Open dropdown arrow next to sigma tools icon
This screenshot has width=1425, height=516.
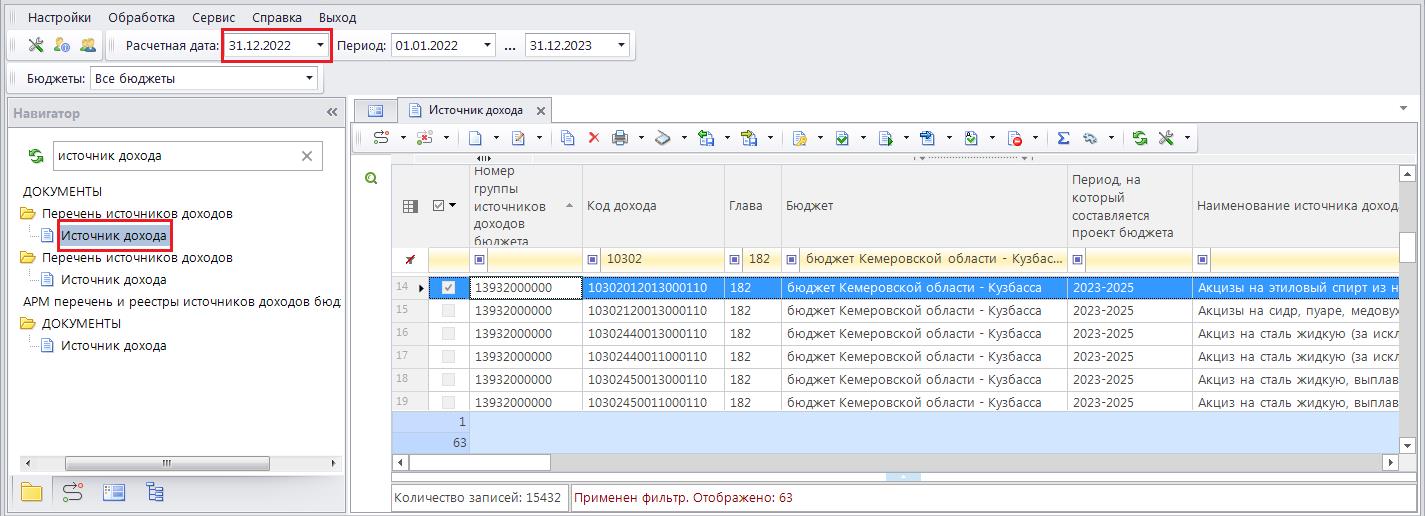coord(1110,138)
